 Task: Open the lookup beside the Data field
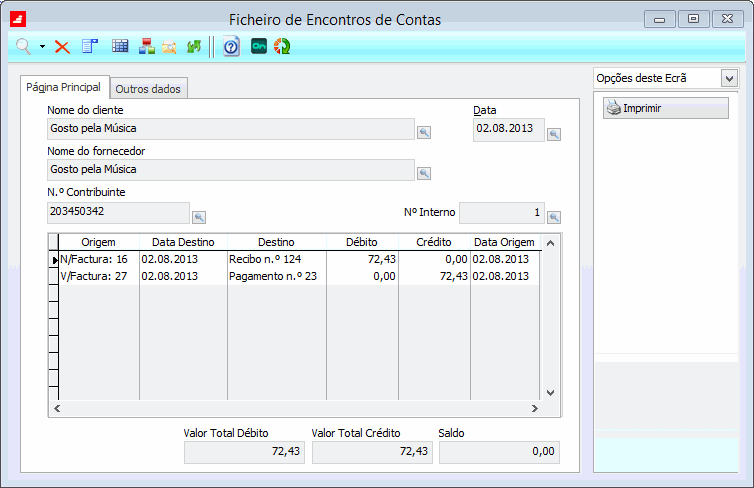tap(554, 134)
